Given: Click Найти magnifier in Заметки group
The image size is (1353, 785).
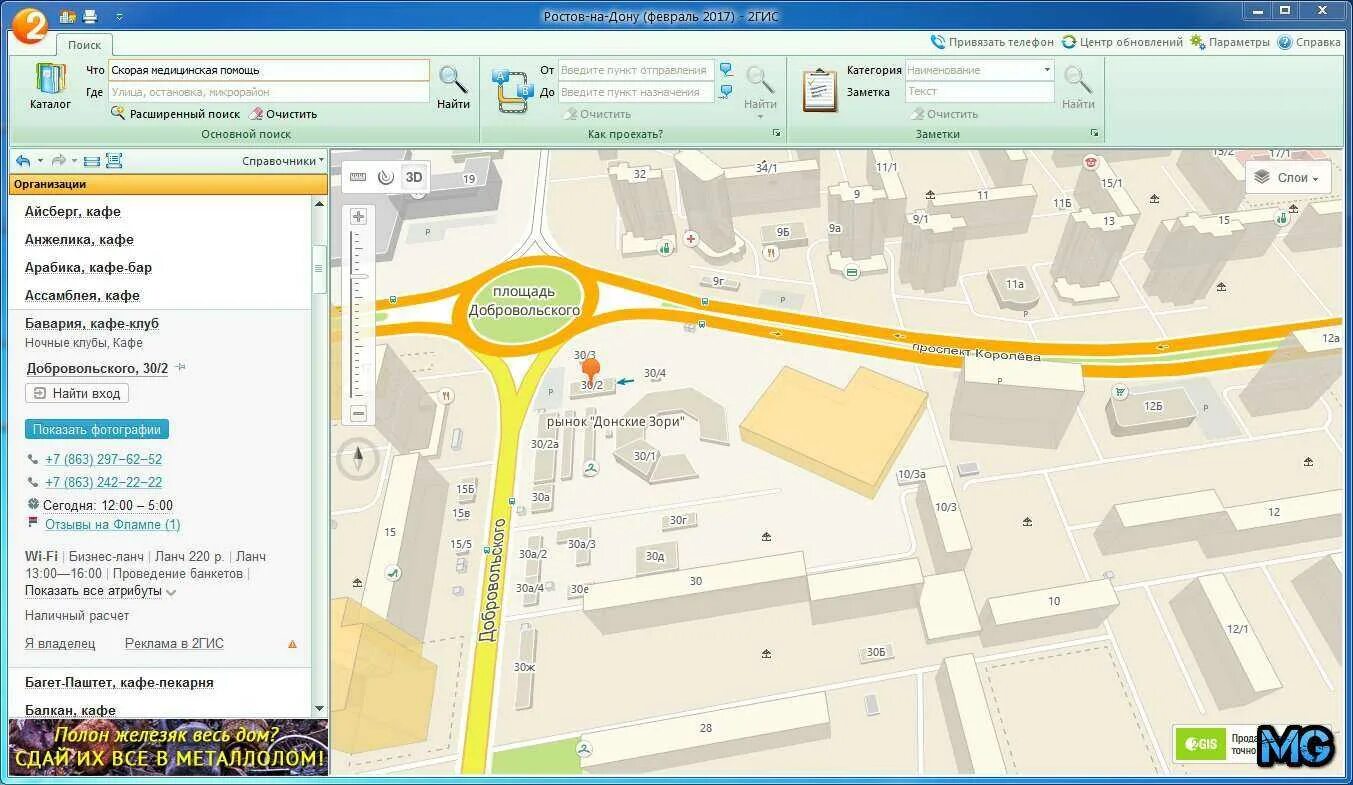Looking at the screenshot, I should pyautogui.click(x=1078, y=86).
